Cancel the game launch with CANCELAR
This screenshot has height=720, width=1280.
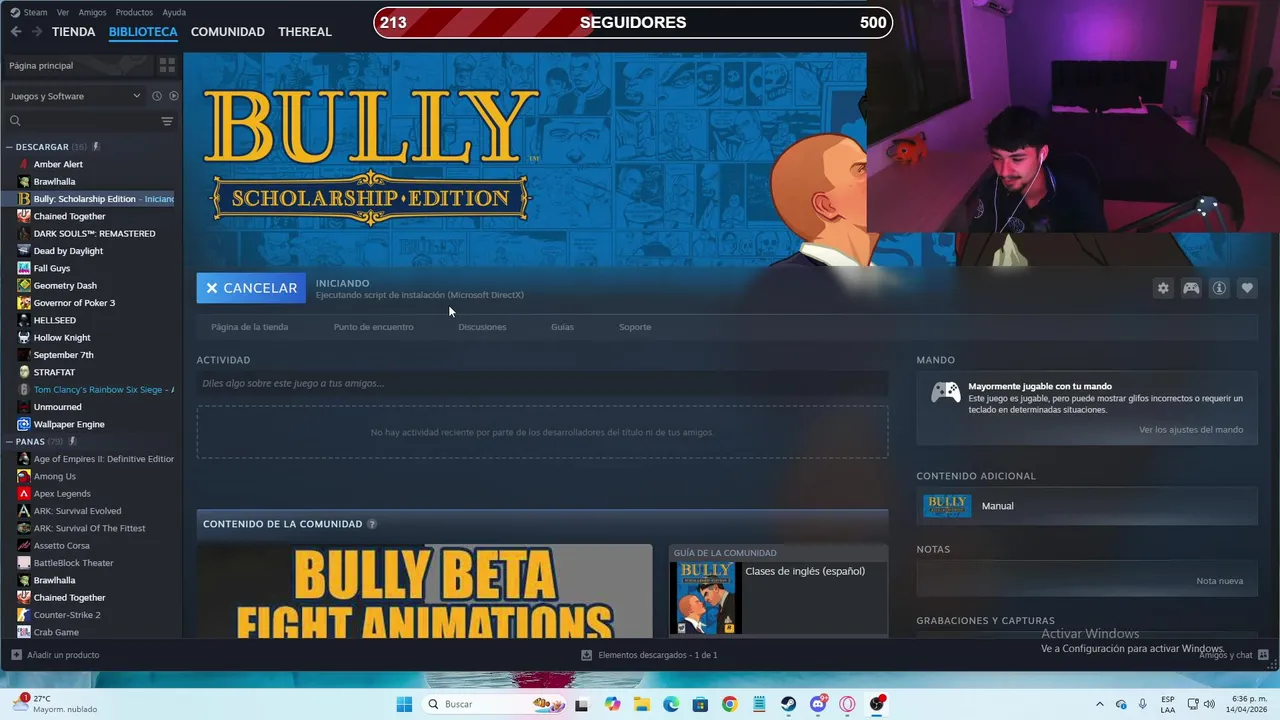point(251,288)
